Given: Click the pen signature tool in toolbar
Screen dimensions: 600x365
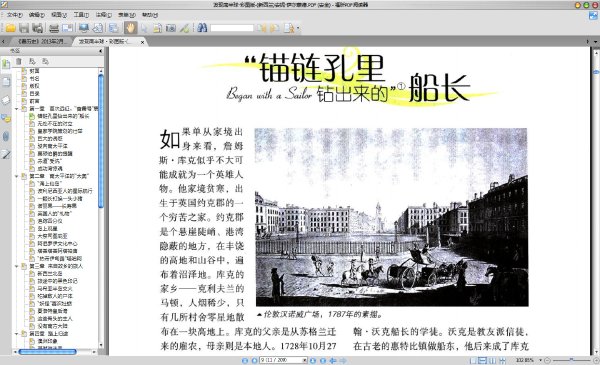Looking at the screenshot, I should (x=184, y=28).
